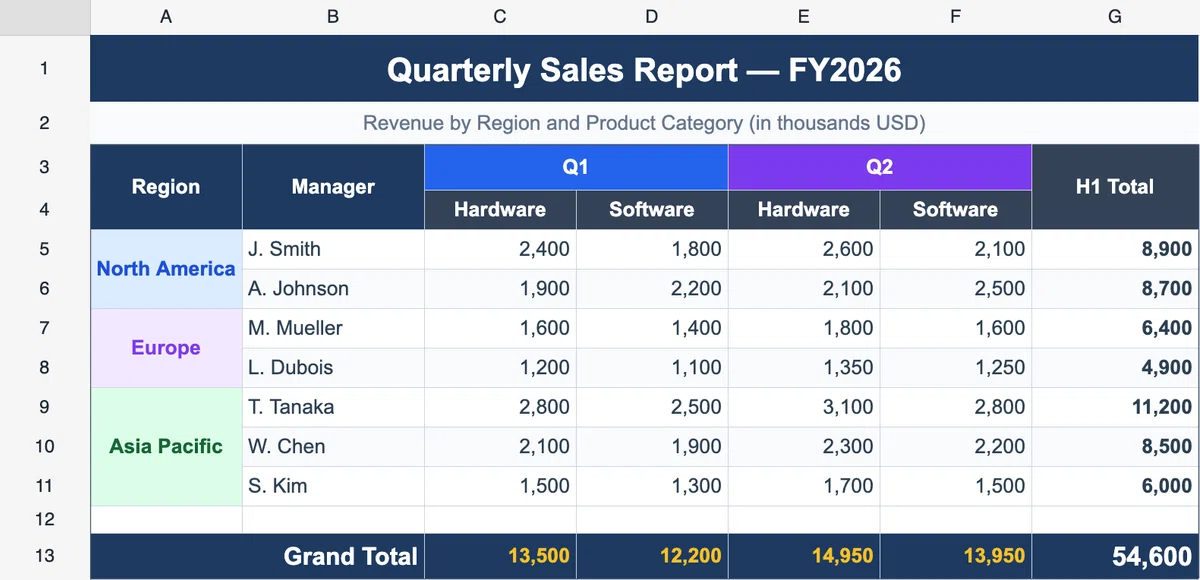Select the Europe region cell
Viewport: 1200px width, 580px height.
pyautogui.click(x=166, y=348)
